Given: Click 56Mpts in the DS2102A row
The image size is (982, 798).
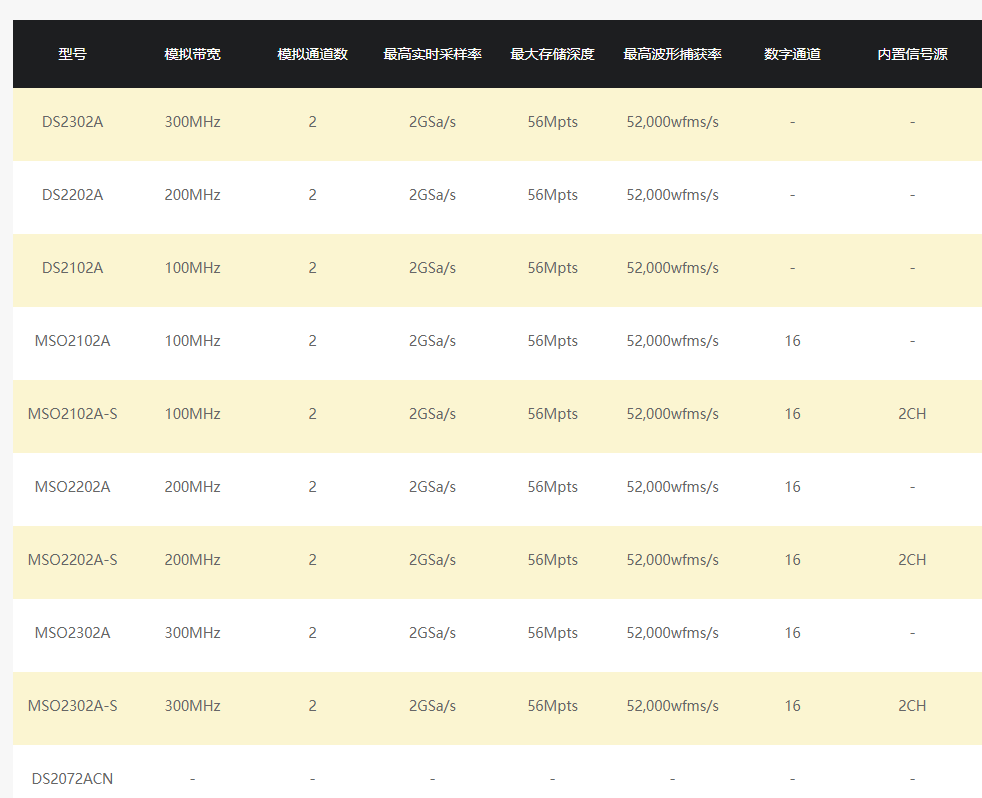Looking at the screenshot, I should point(552,268).
